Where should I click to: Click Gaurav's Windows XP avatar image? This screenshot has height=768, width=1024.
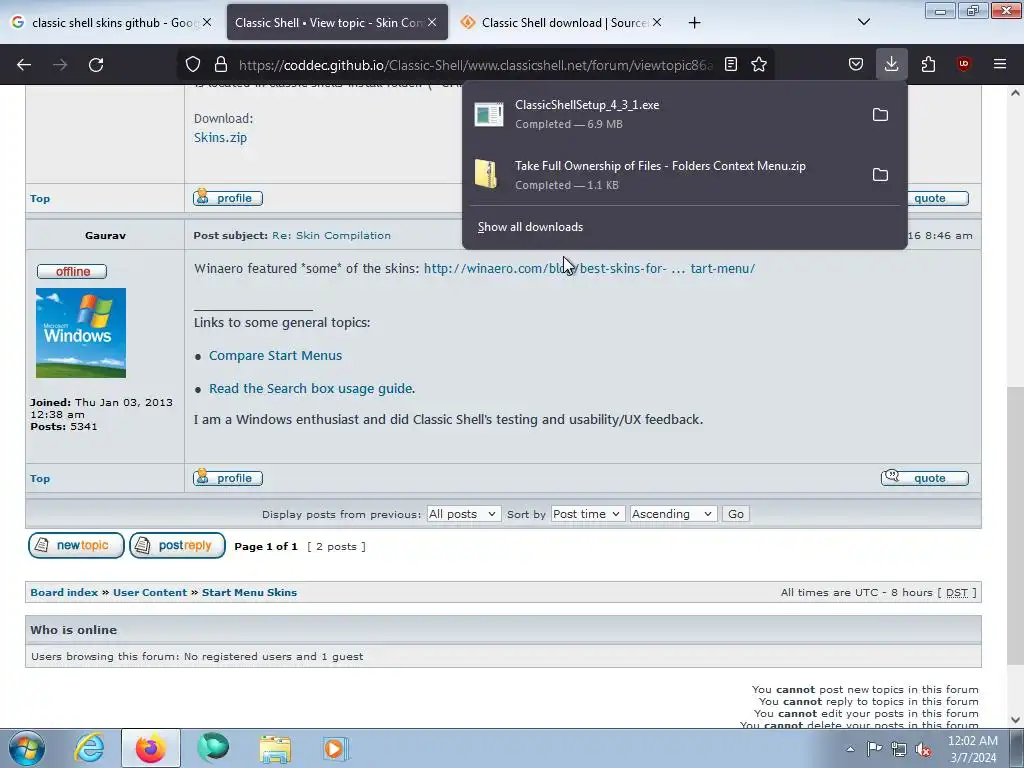pyautogui.click(x=81, y=333)
